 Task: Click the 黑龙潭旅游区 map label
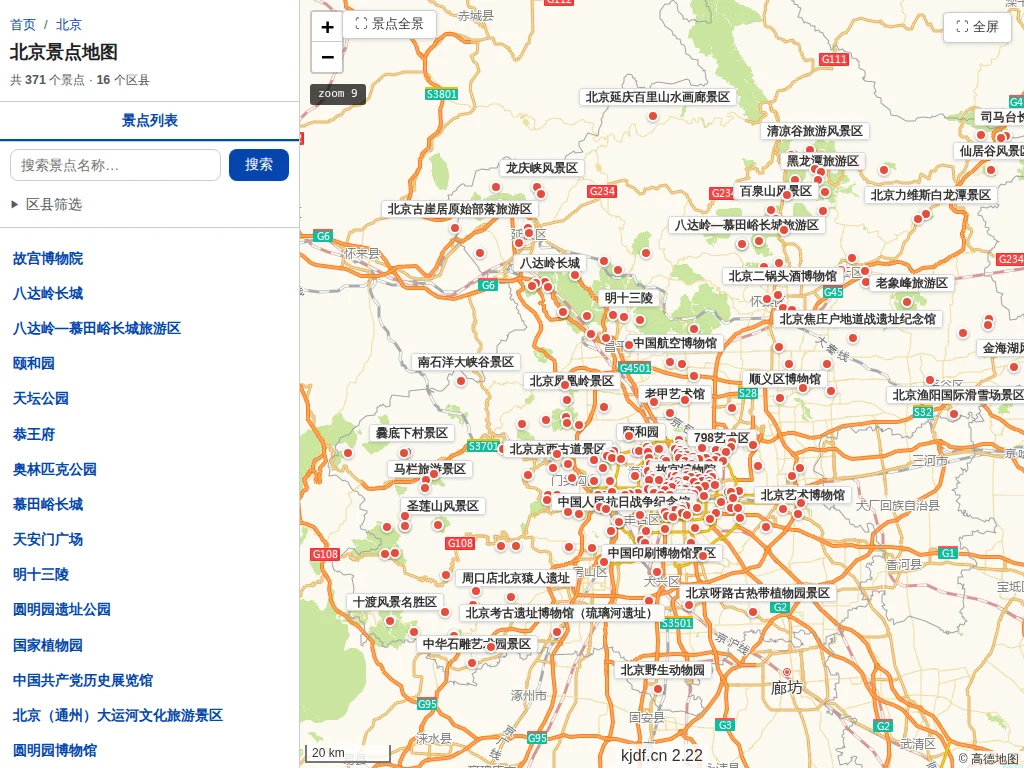coord(822,161)
